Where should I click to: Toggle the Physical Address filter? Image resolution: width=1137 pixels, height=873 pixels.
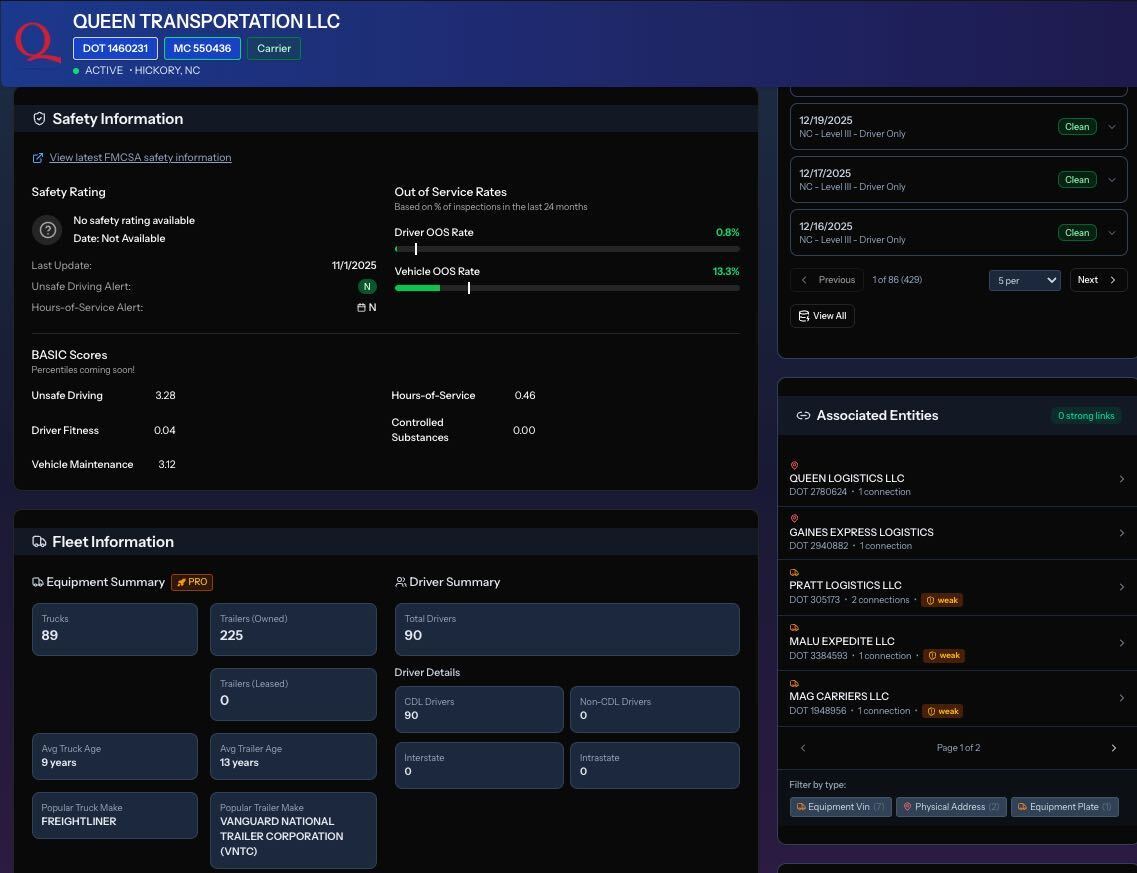[950, 807]
